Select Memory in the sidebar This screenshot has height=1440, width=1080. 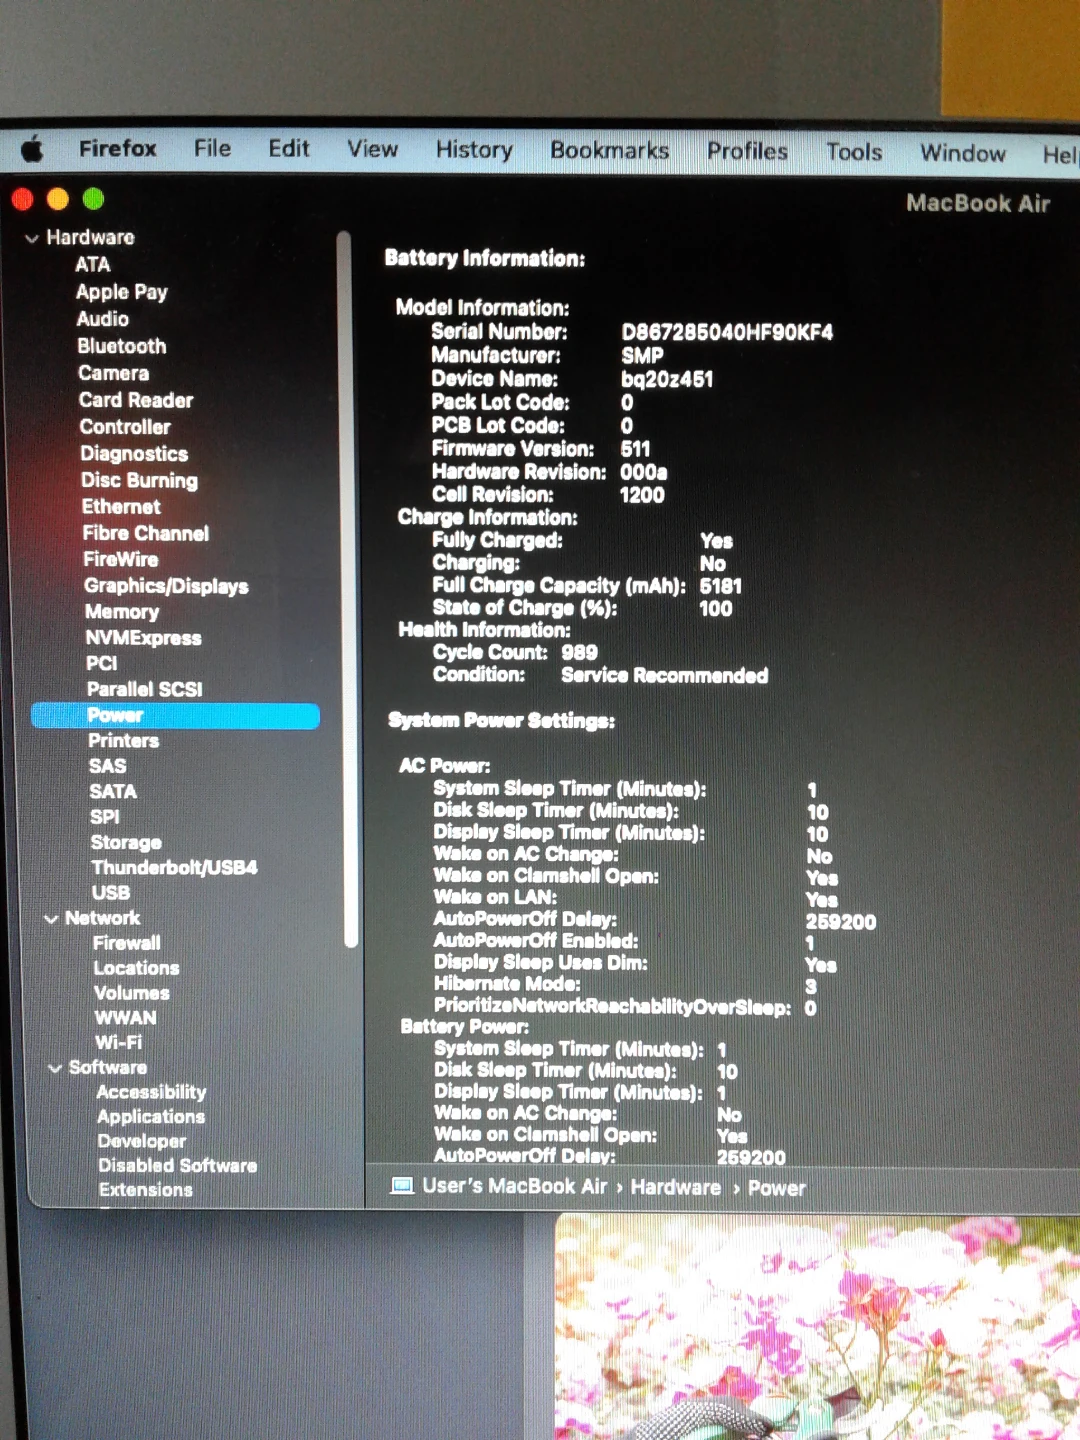pos(122,612)
